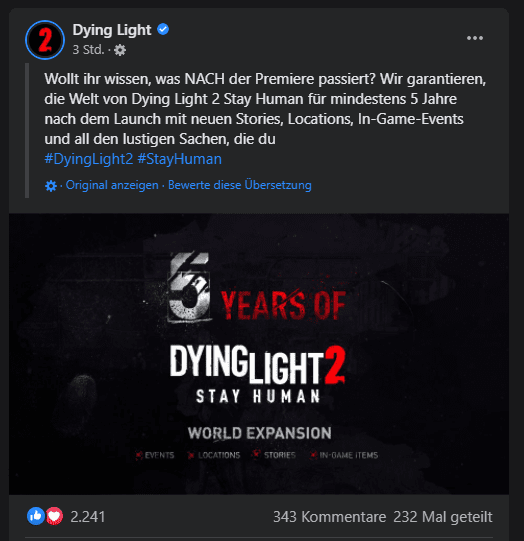This screenshot has height=541, width=524.
Task: Open the Dying Light page name link
Action: (x=112, y=30)
